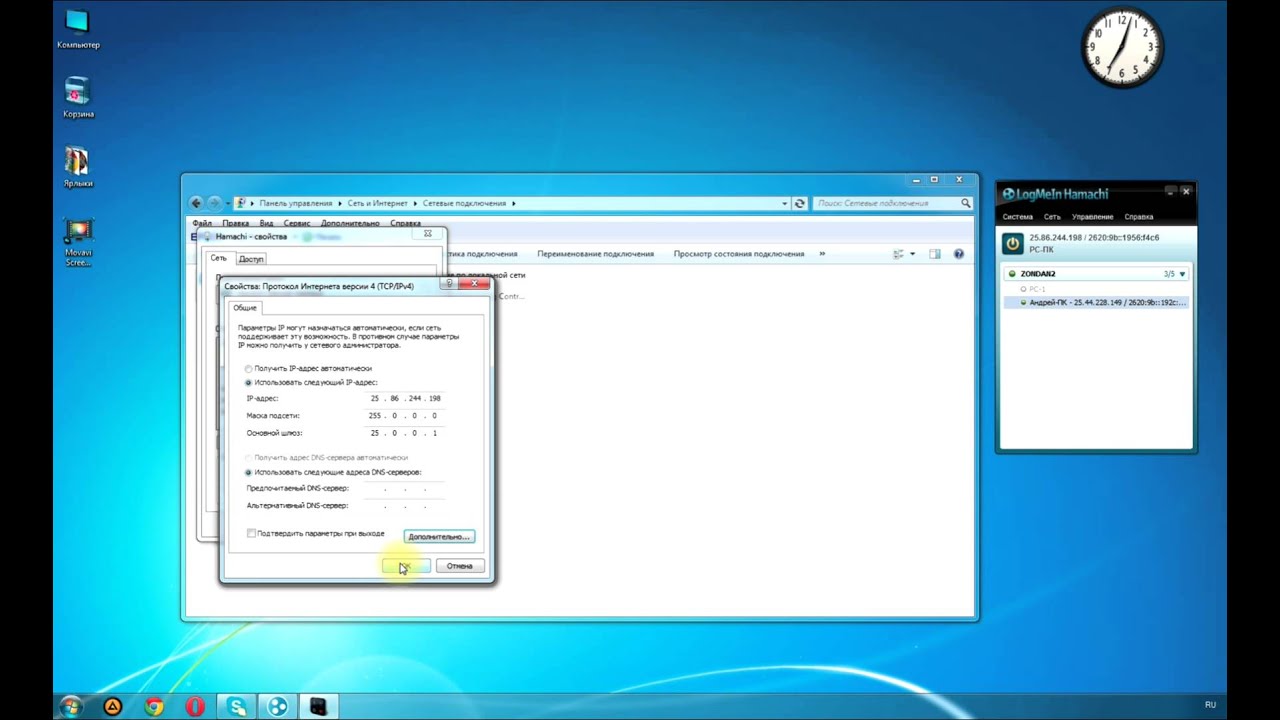Open the Movavi Screen desktop icon
Image resolution: width=1280 pixels, height=720 pixels.
pos(77,243)
